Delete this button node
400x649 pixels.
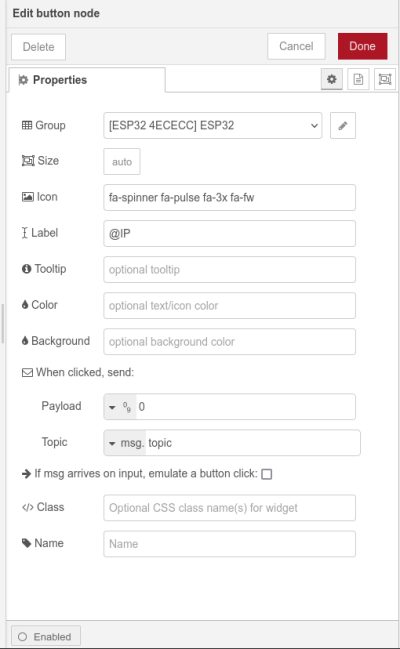click(39, 47)
